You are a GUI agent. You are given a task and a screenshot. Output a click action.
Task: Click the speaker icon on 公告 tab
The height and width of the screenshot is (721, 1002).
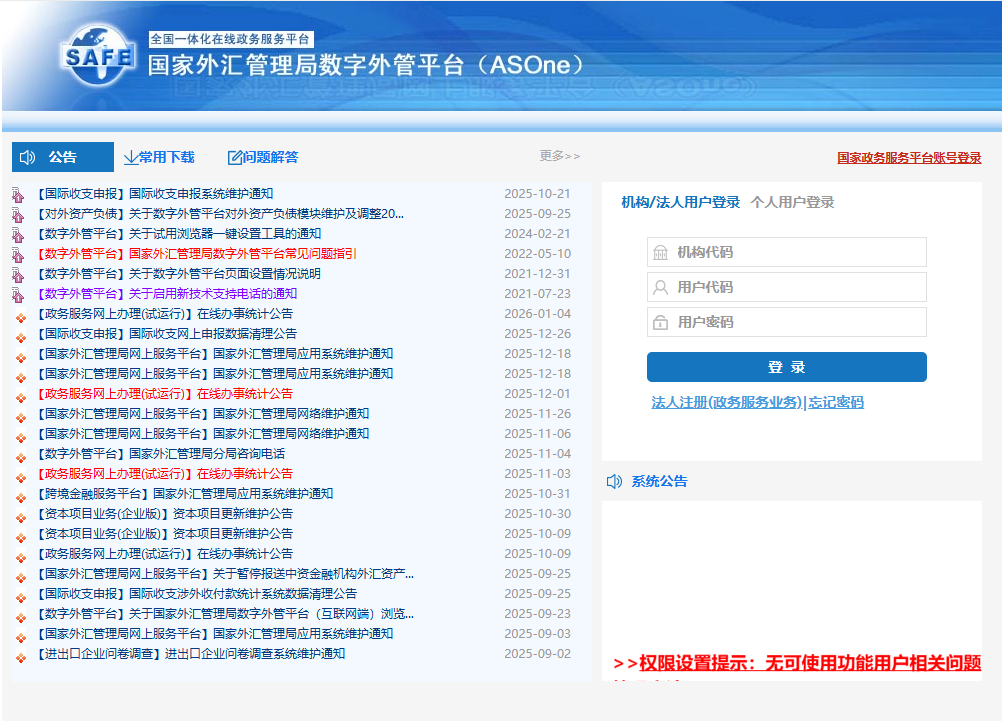click(27, 157)
